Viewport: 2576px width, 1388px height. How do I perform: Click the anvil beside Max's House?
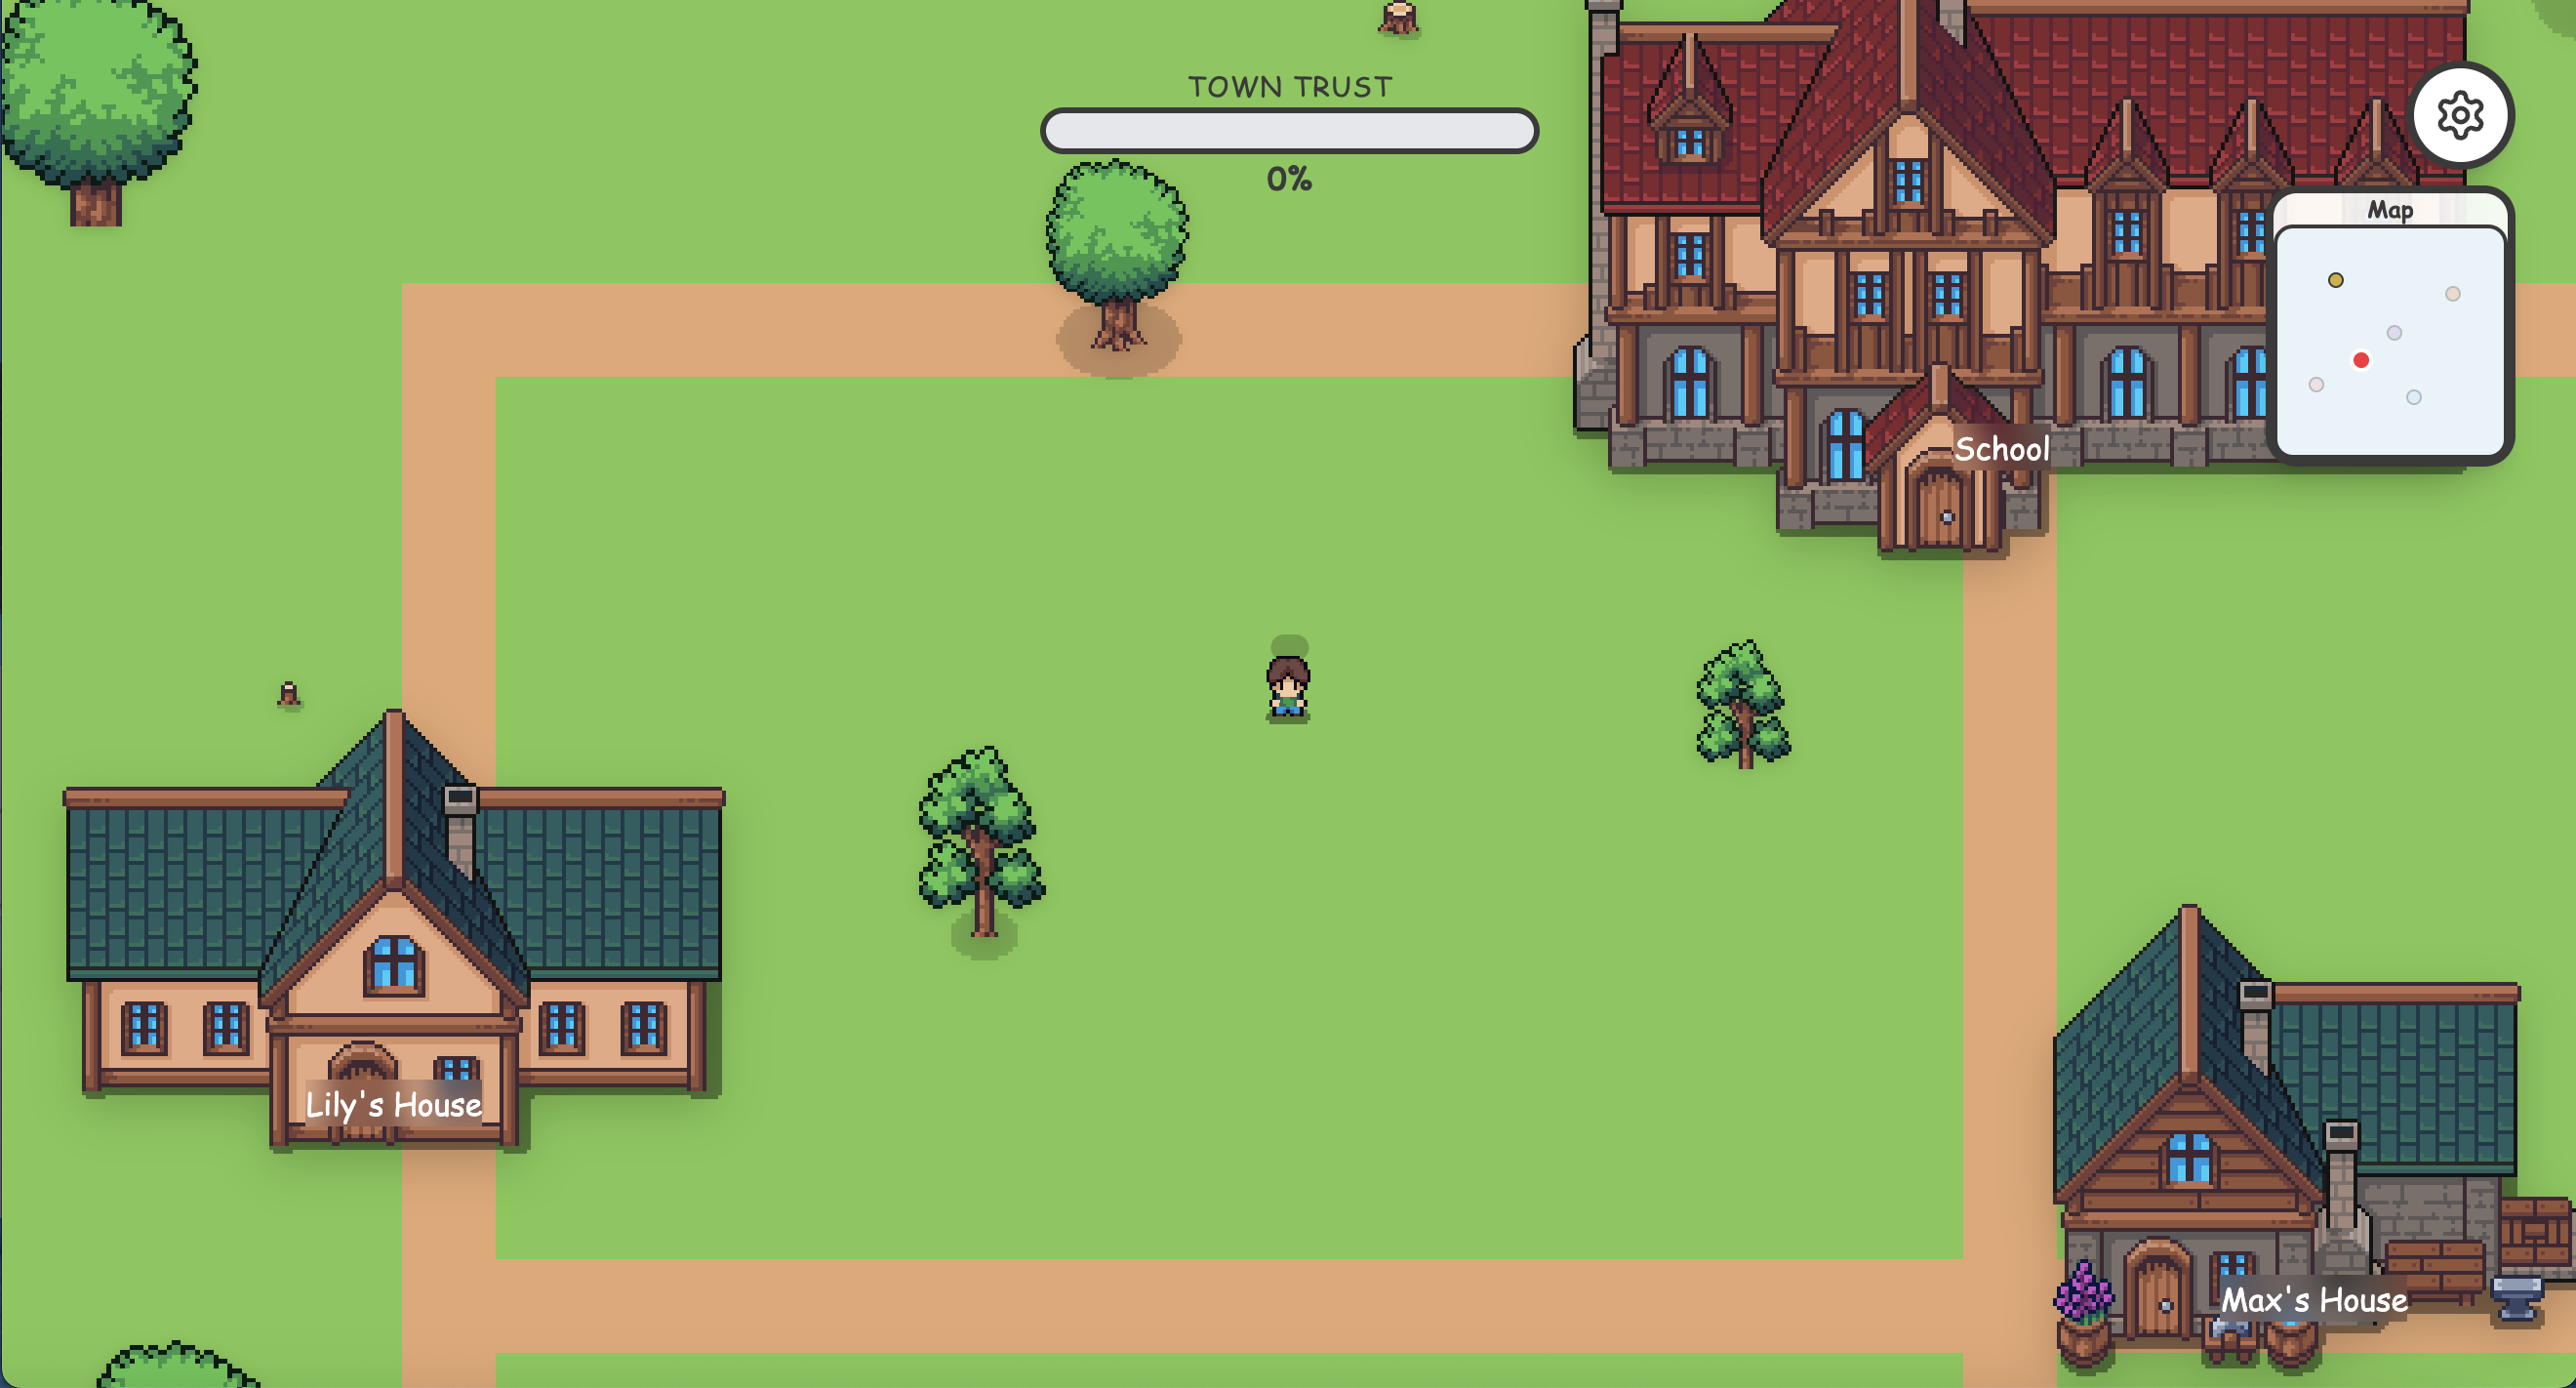2515,1296
